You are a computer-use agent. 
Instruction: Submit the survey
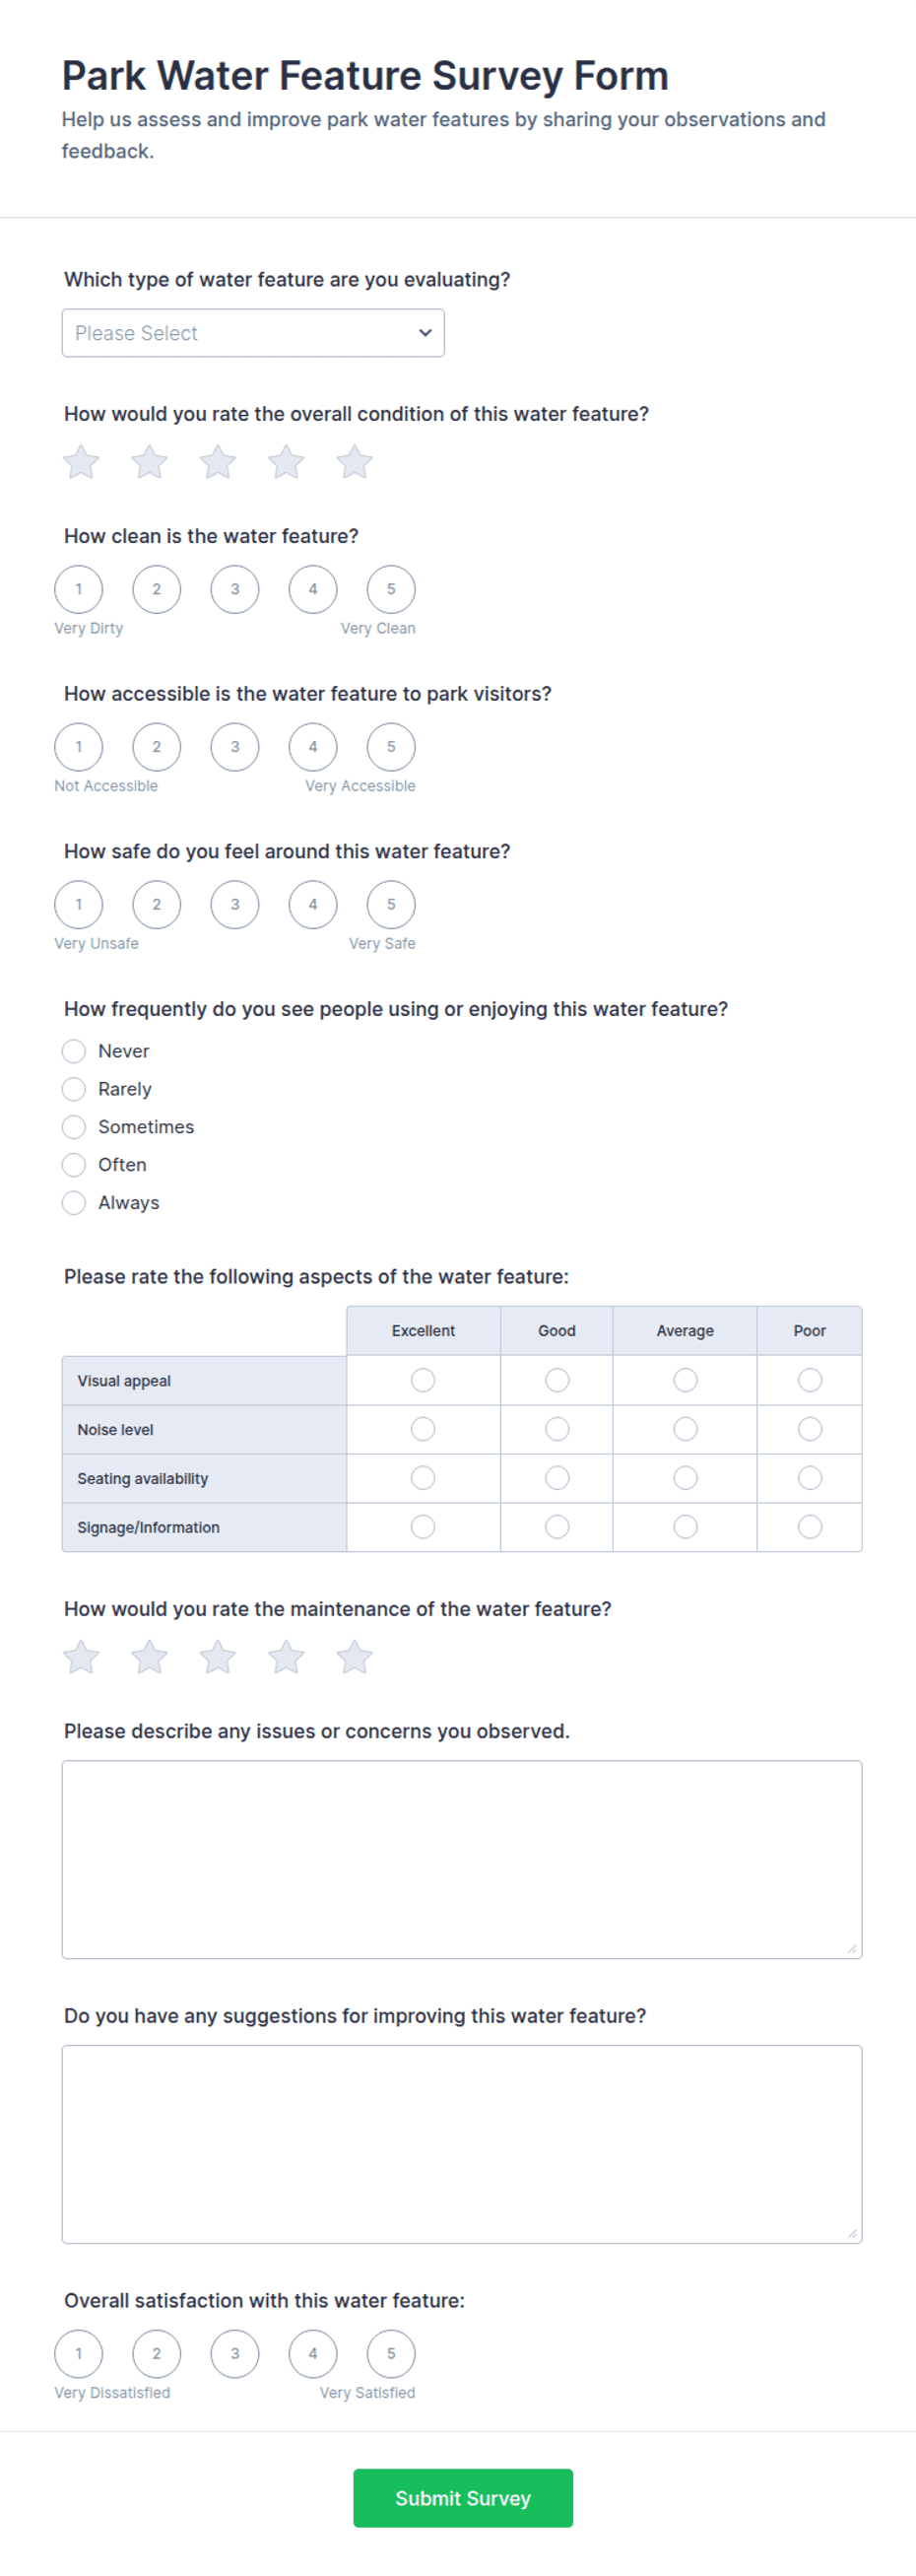[x=463, y=2497]
